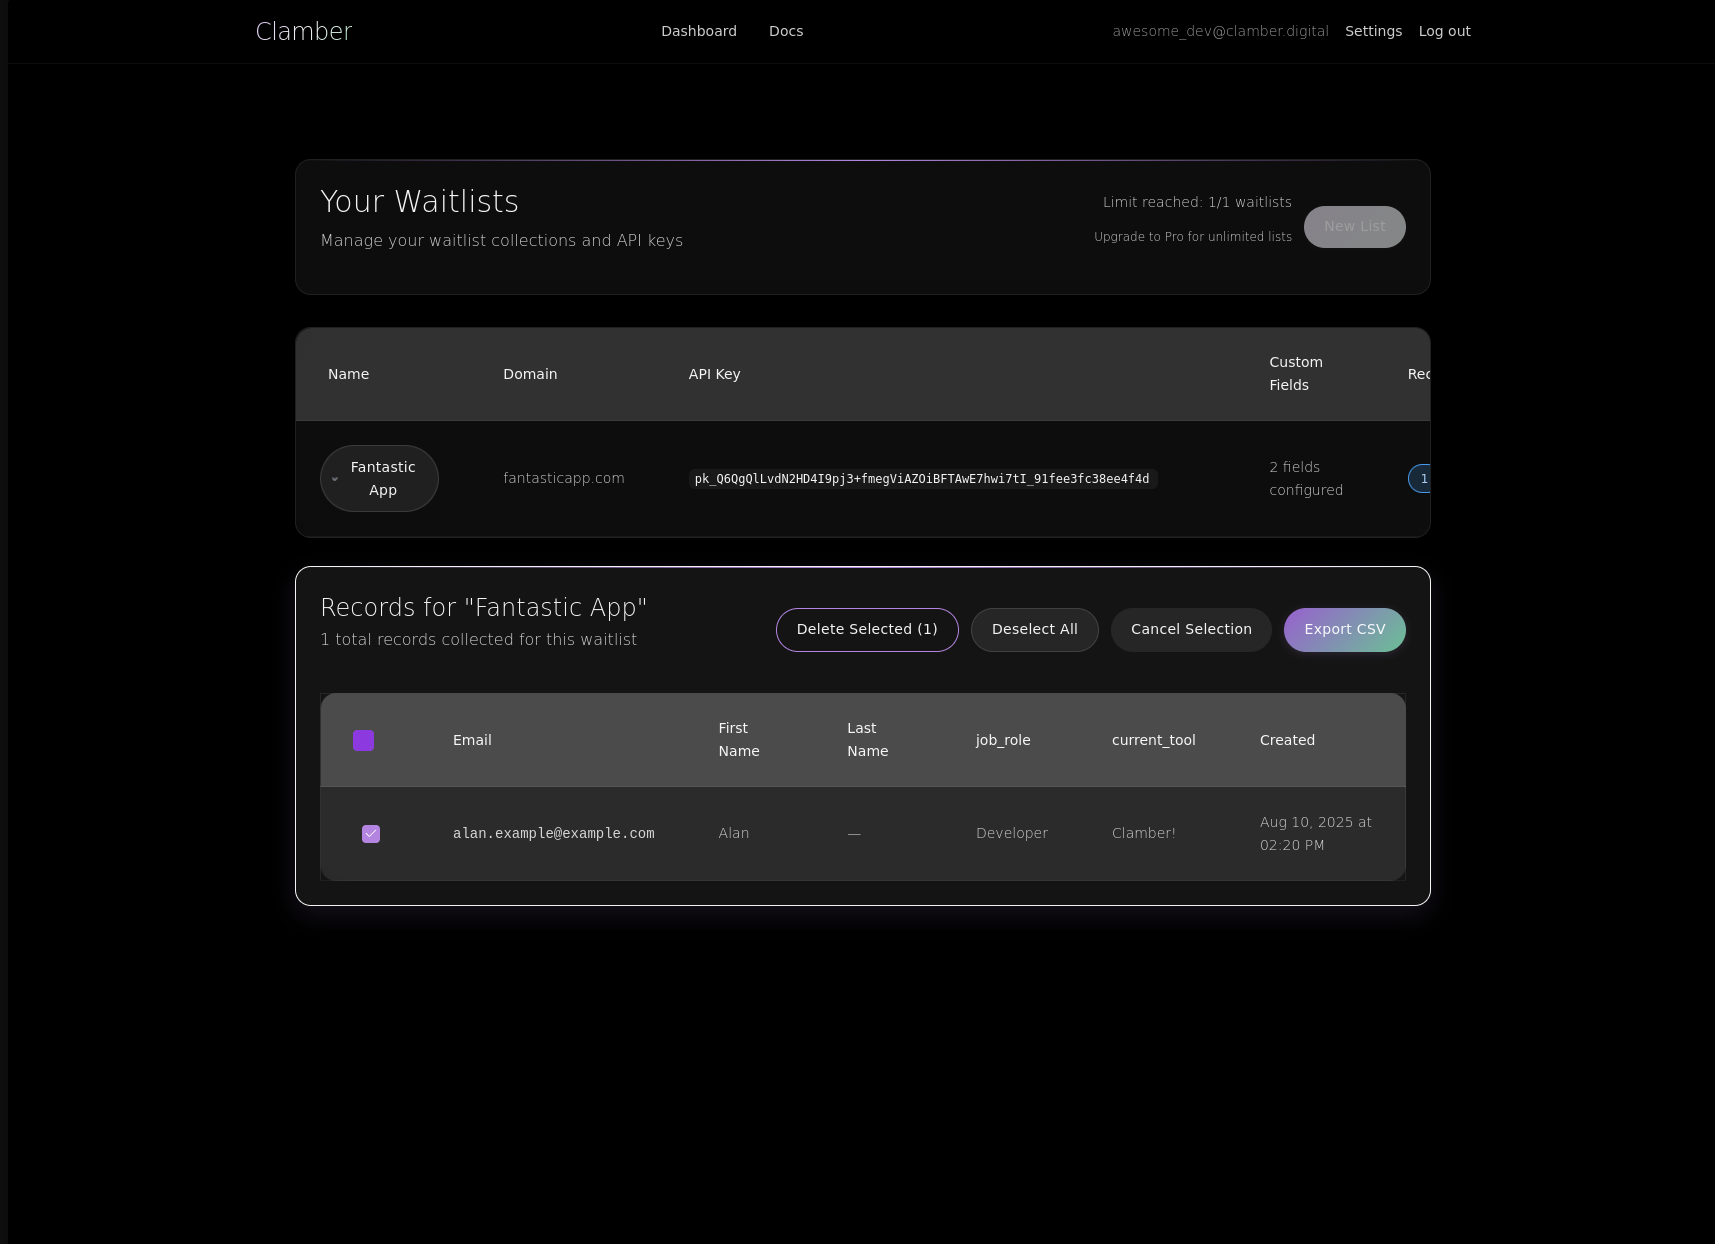Click the Created column header
This screenshot has height=1244, width=1715.
tap(1287, 741)
